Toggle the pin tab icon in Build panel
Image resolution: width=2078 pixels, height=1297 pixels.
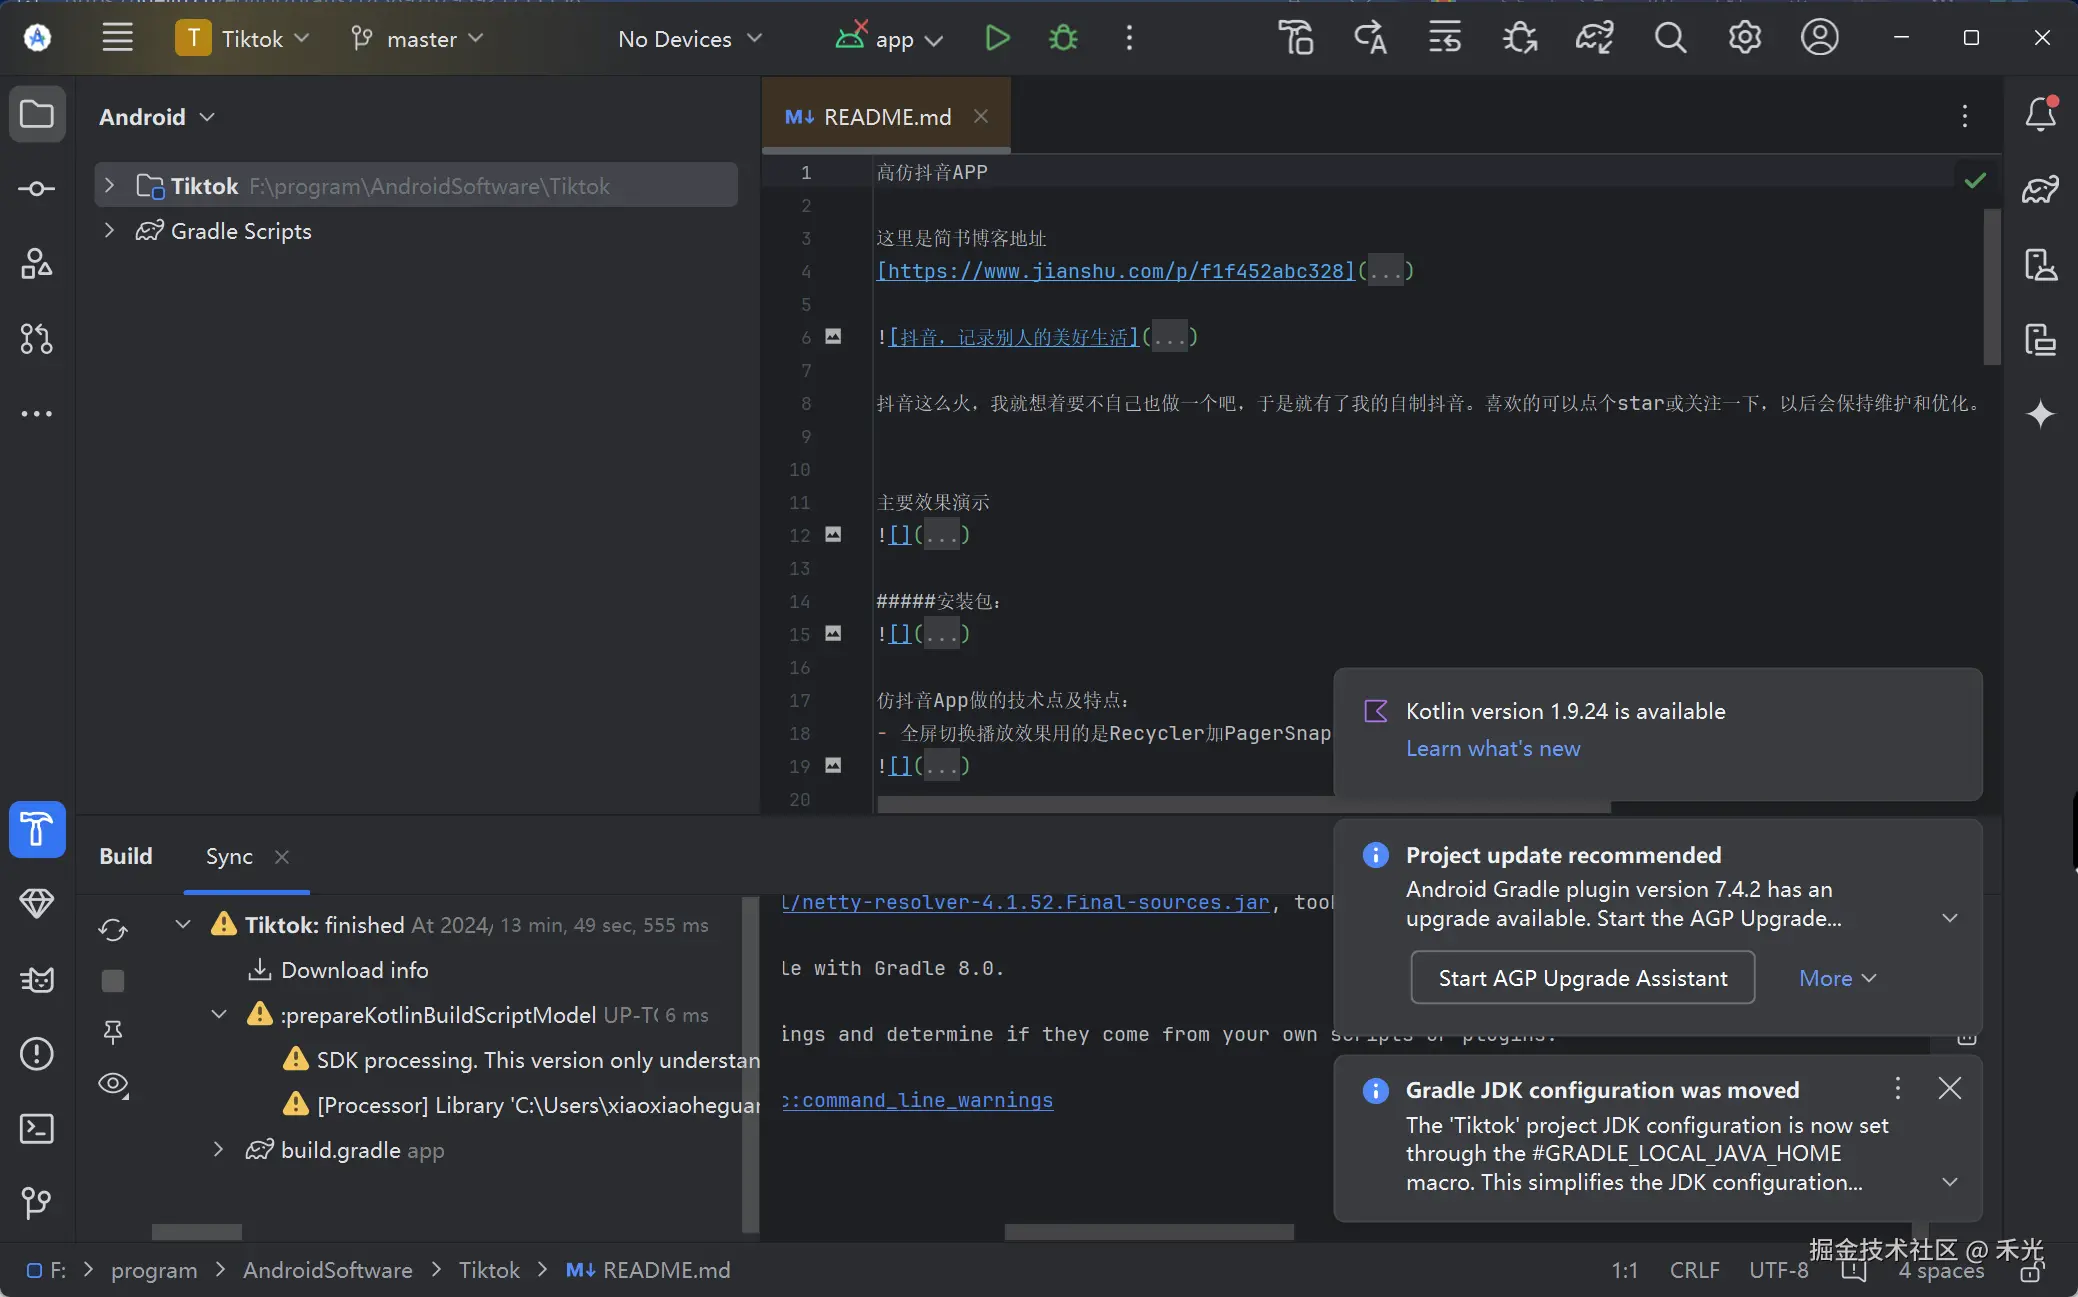(113, 1032)
